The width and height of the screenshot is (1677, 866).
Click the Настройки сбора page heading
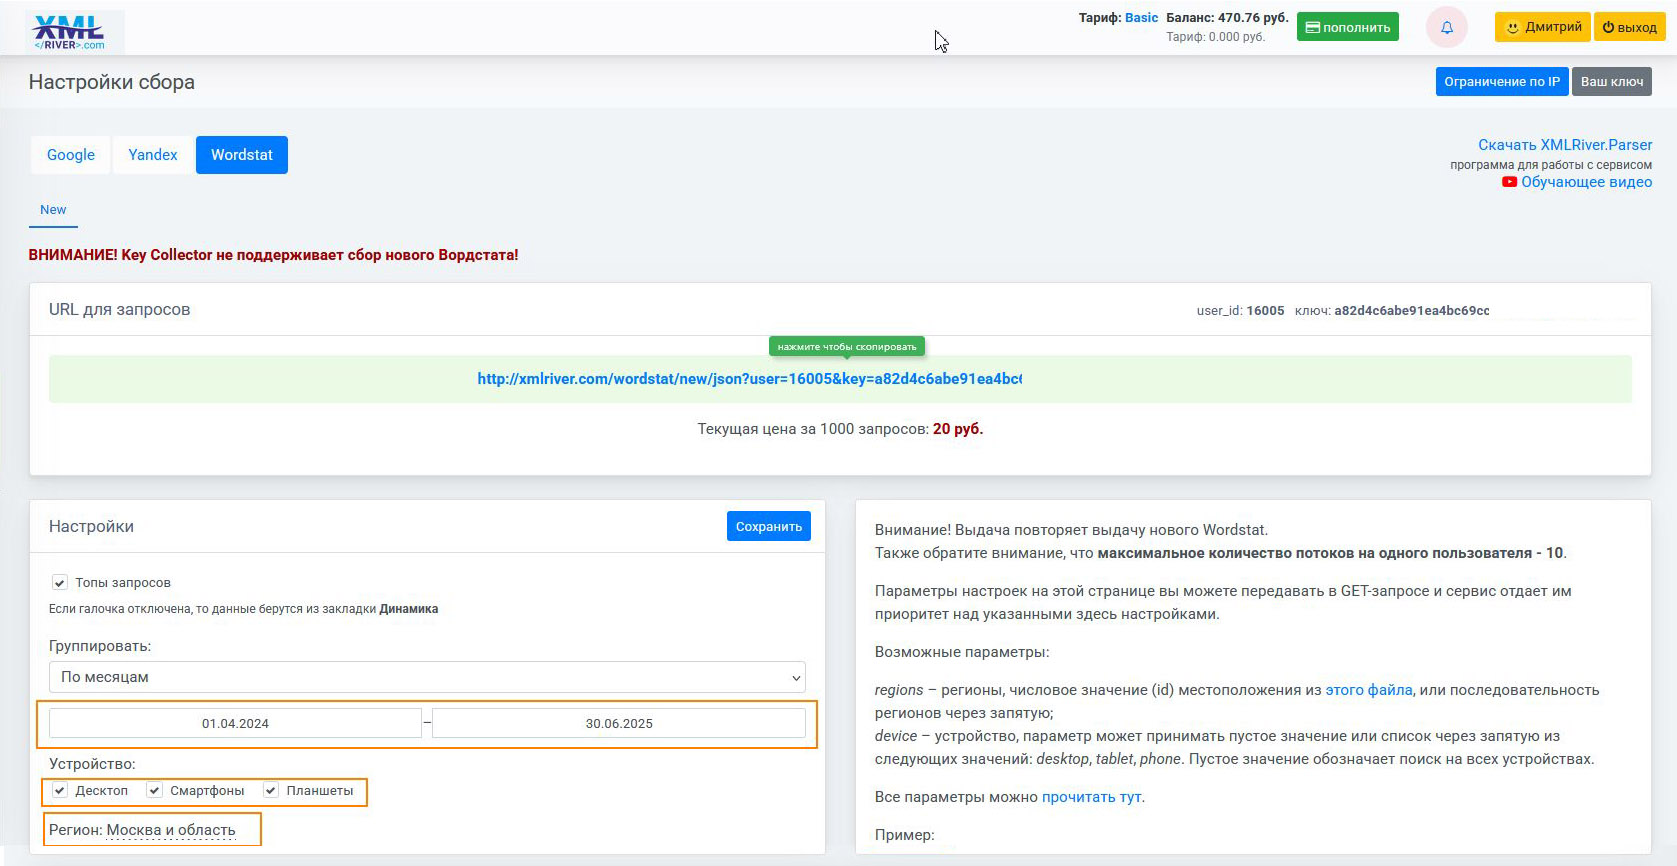112,82
